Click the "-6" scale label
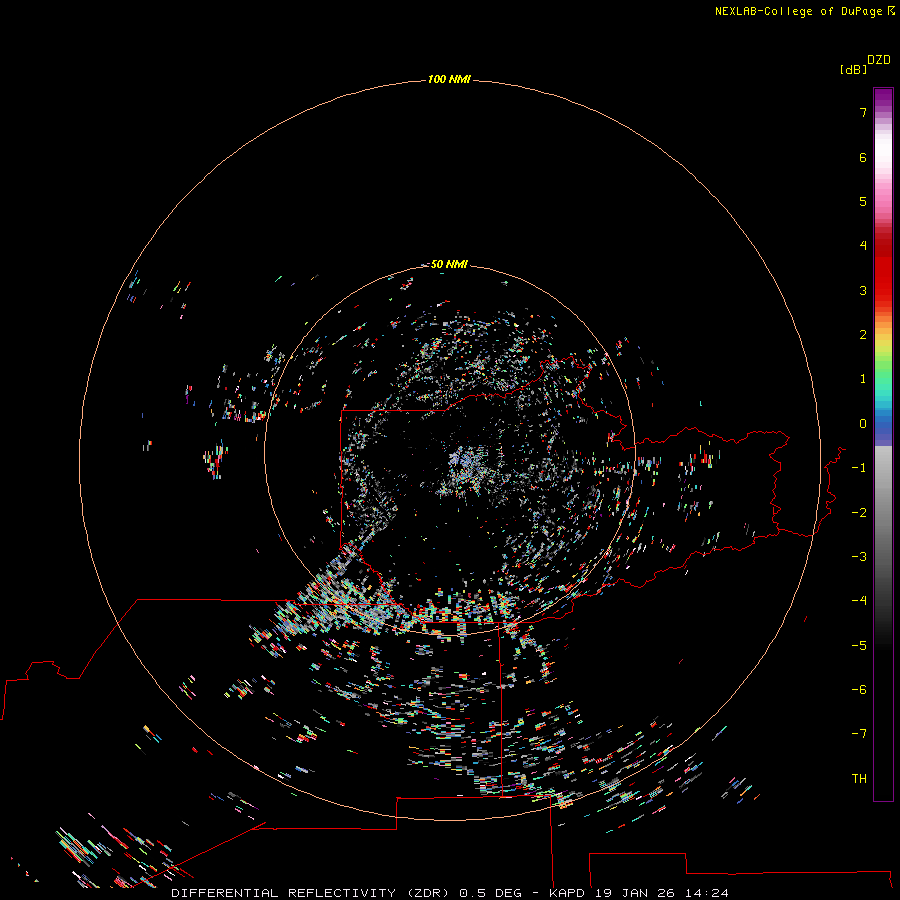The width and height of the screenshot is (900, 900). click(x=859, y=690)
